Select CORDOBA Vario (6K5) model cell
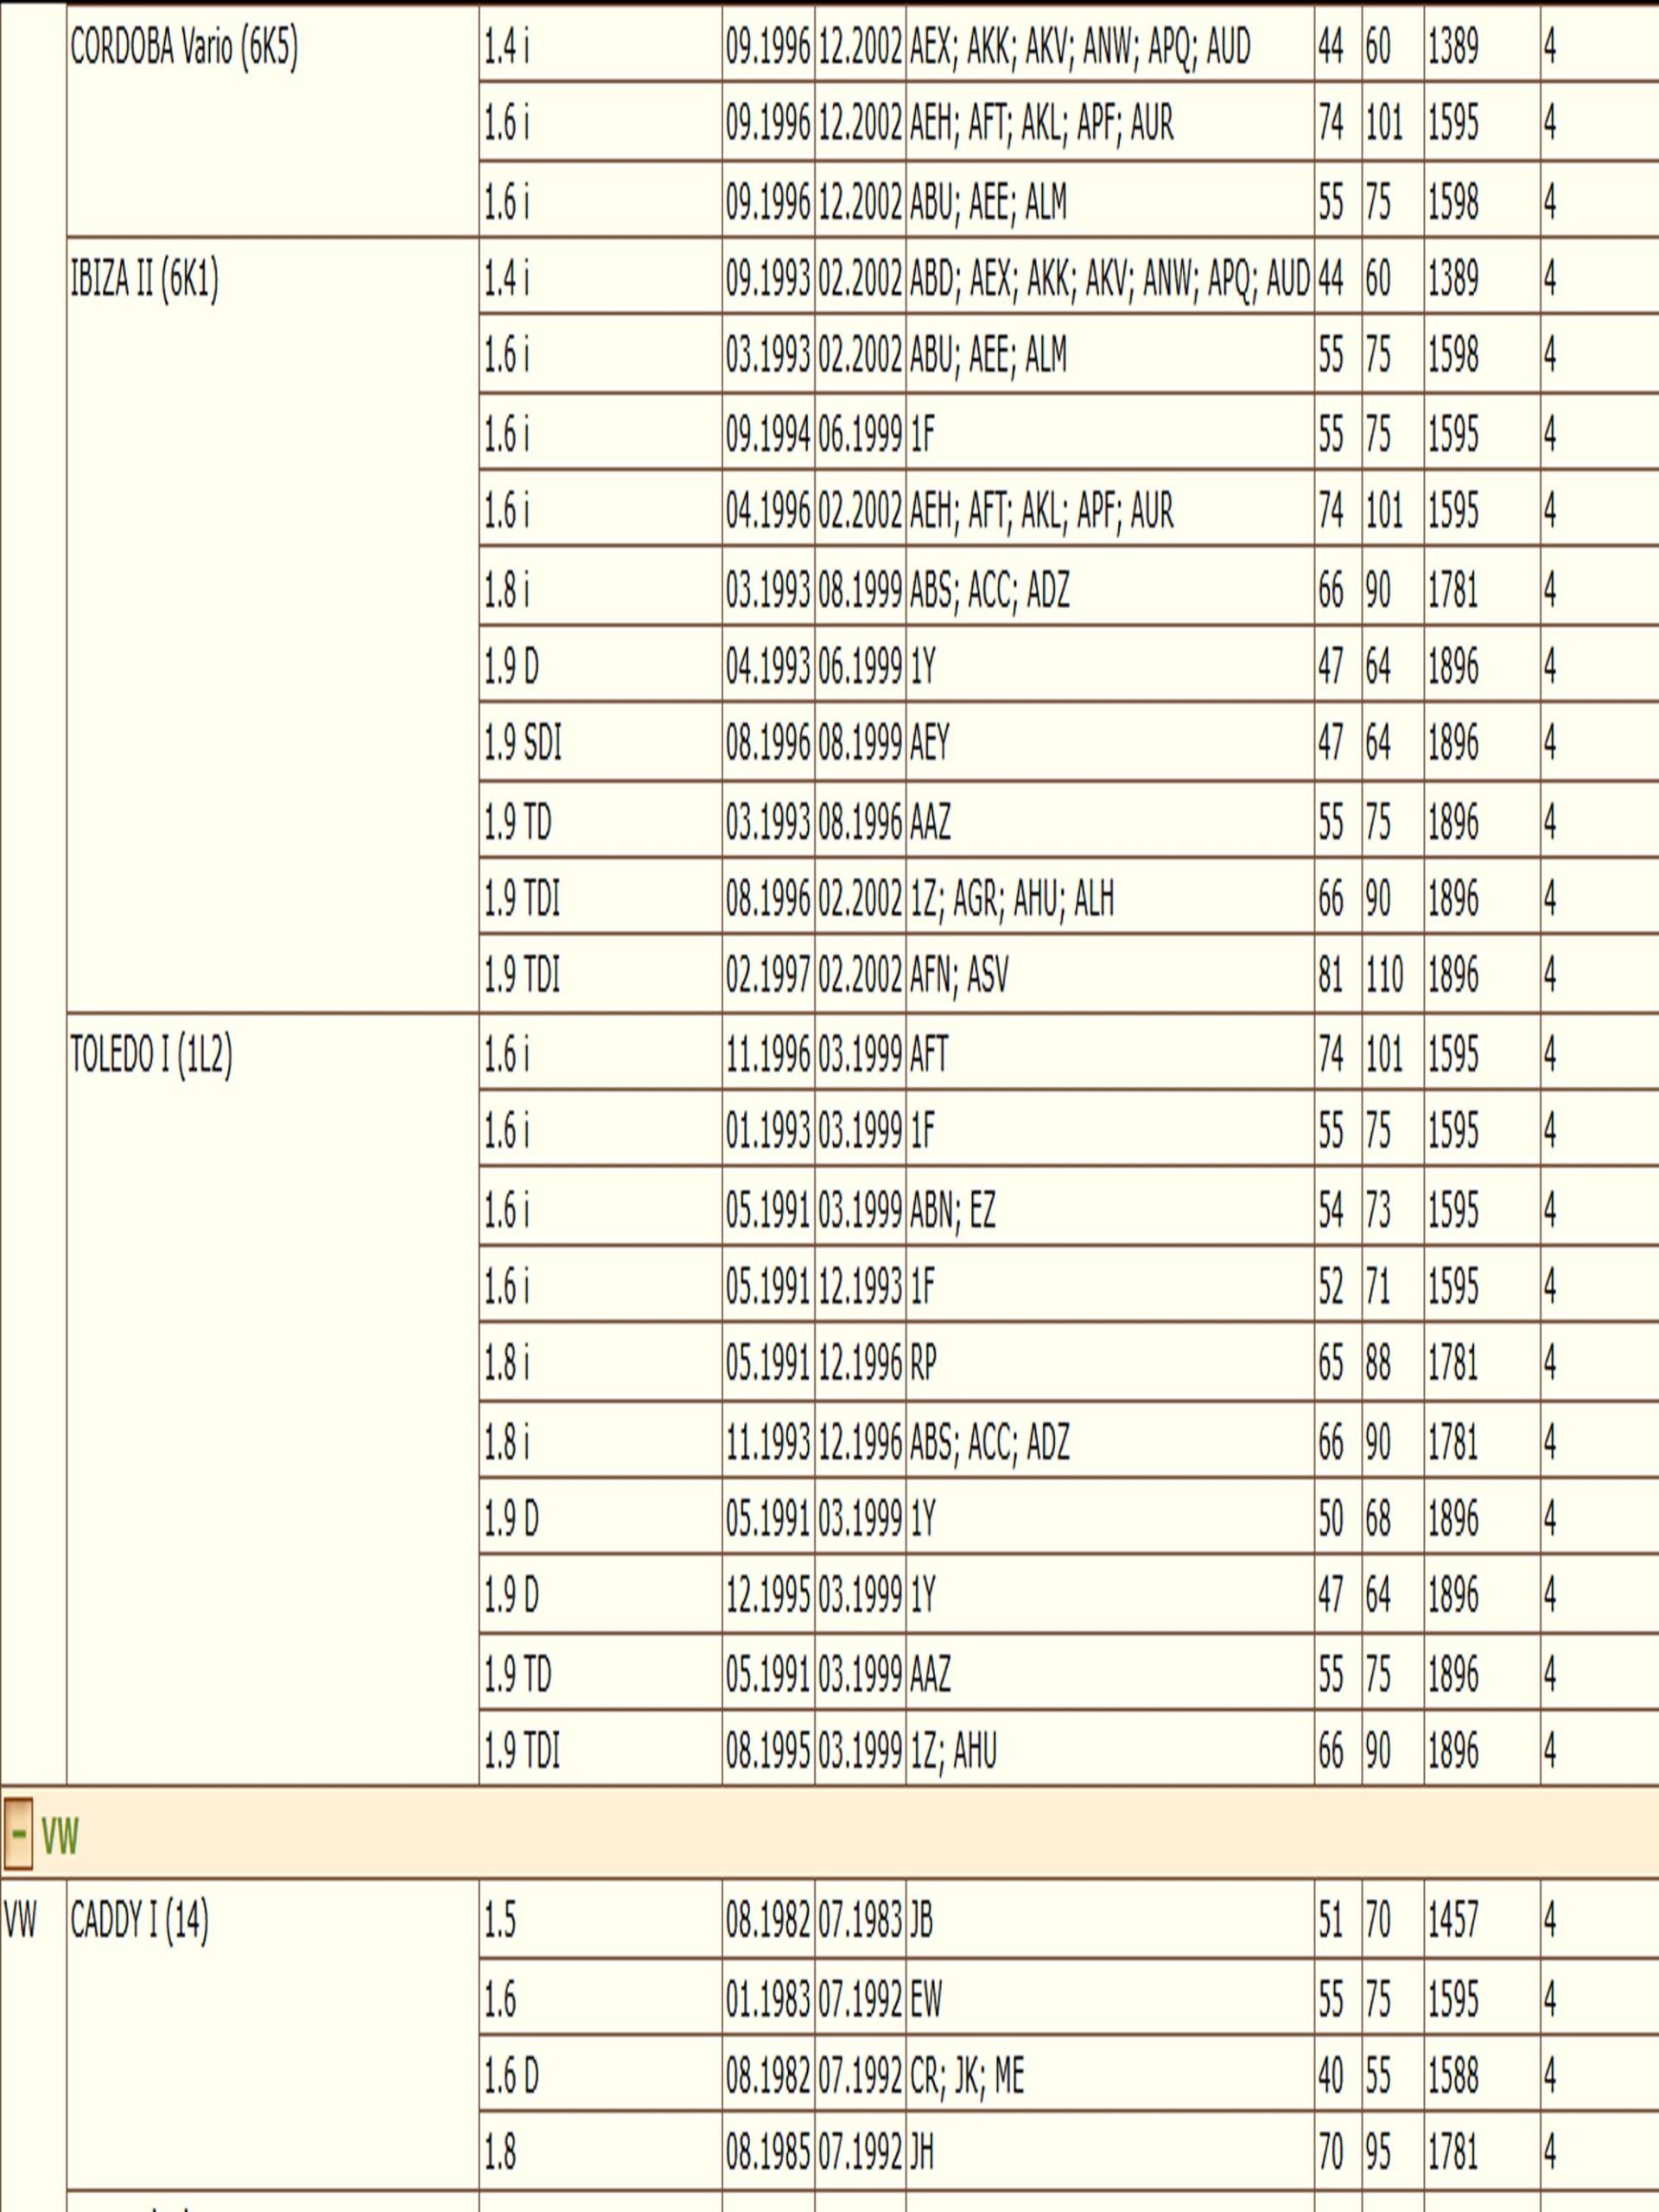The height and width of the screenshot is (2212, 1659). (184, 48)
